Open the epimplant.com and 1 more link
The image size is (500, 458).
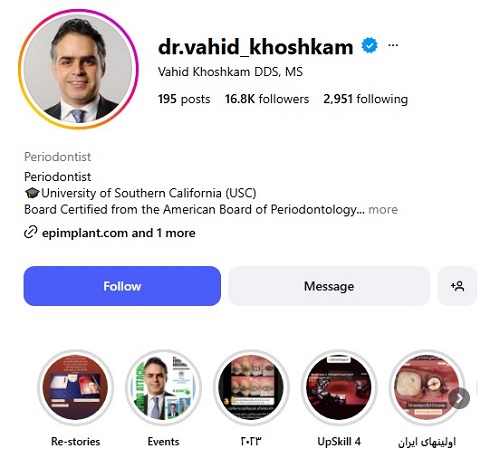pos(119,233)
